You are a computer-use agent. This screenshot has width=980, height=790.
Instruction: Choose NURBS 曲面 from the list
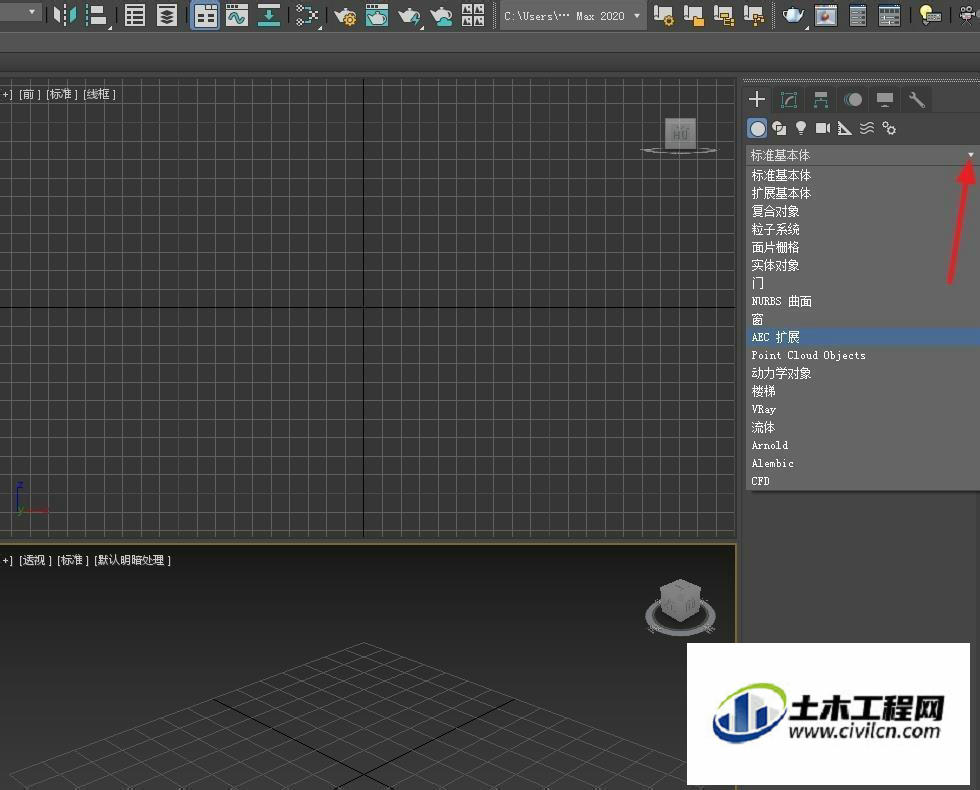tap(862, 301)
